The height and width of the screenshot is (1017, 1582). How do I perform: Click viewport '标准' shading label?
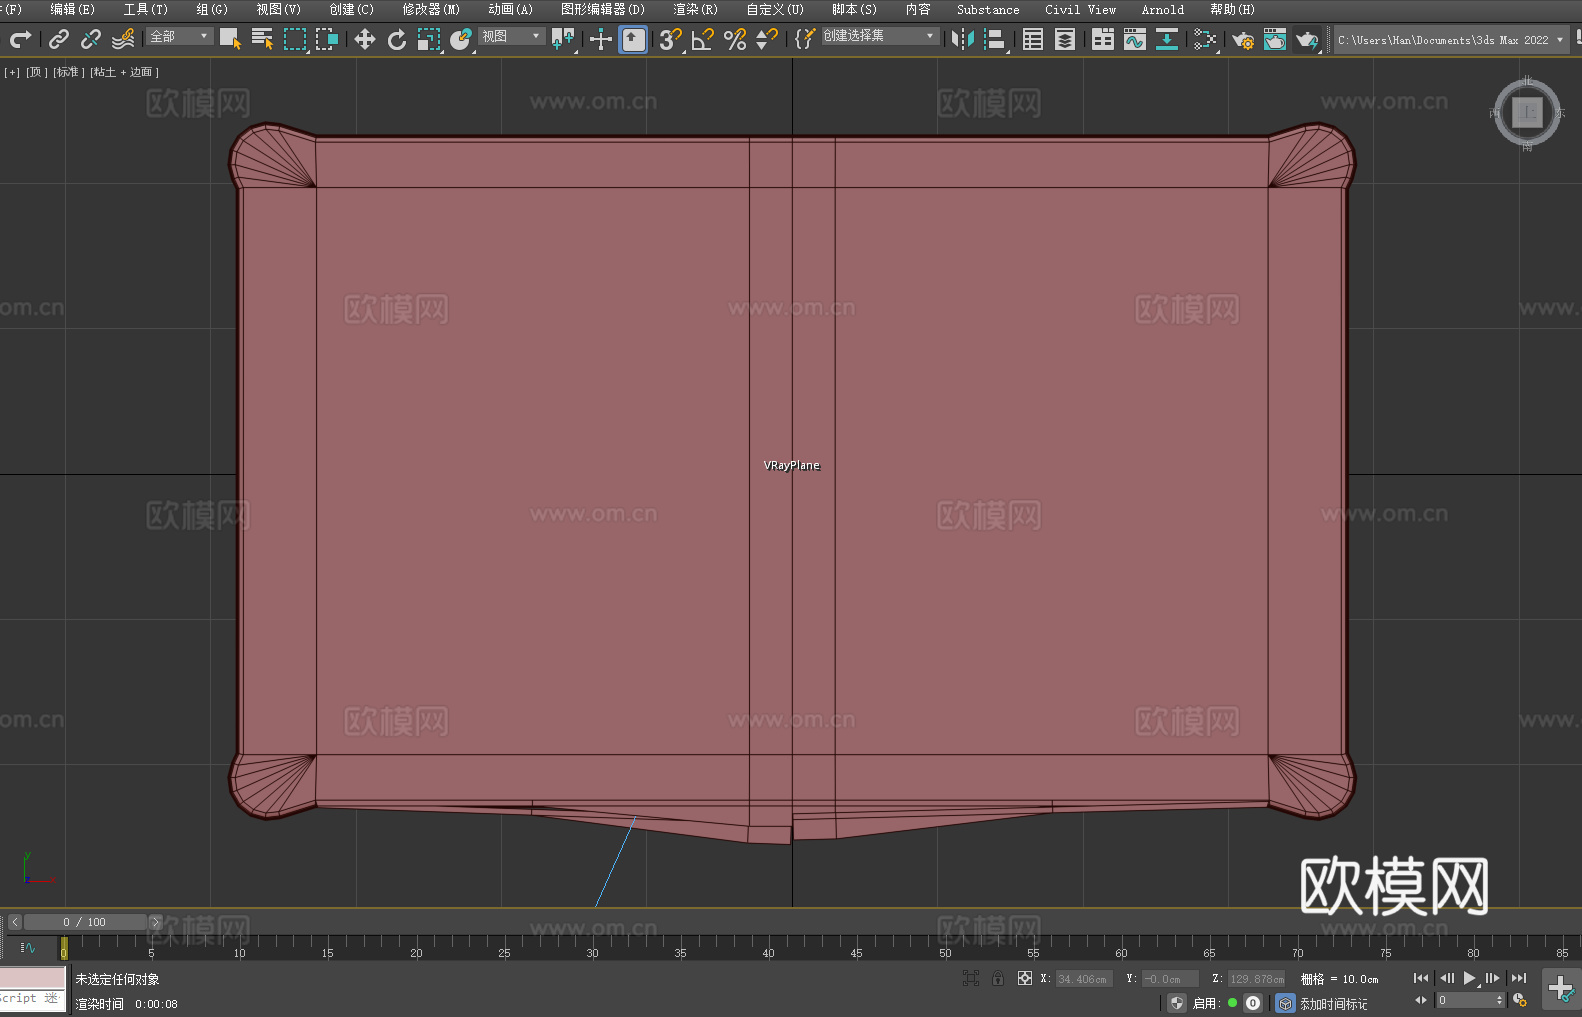69,72
